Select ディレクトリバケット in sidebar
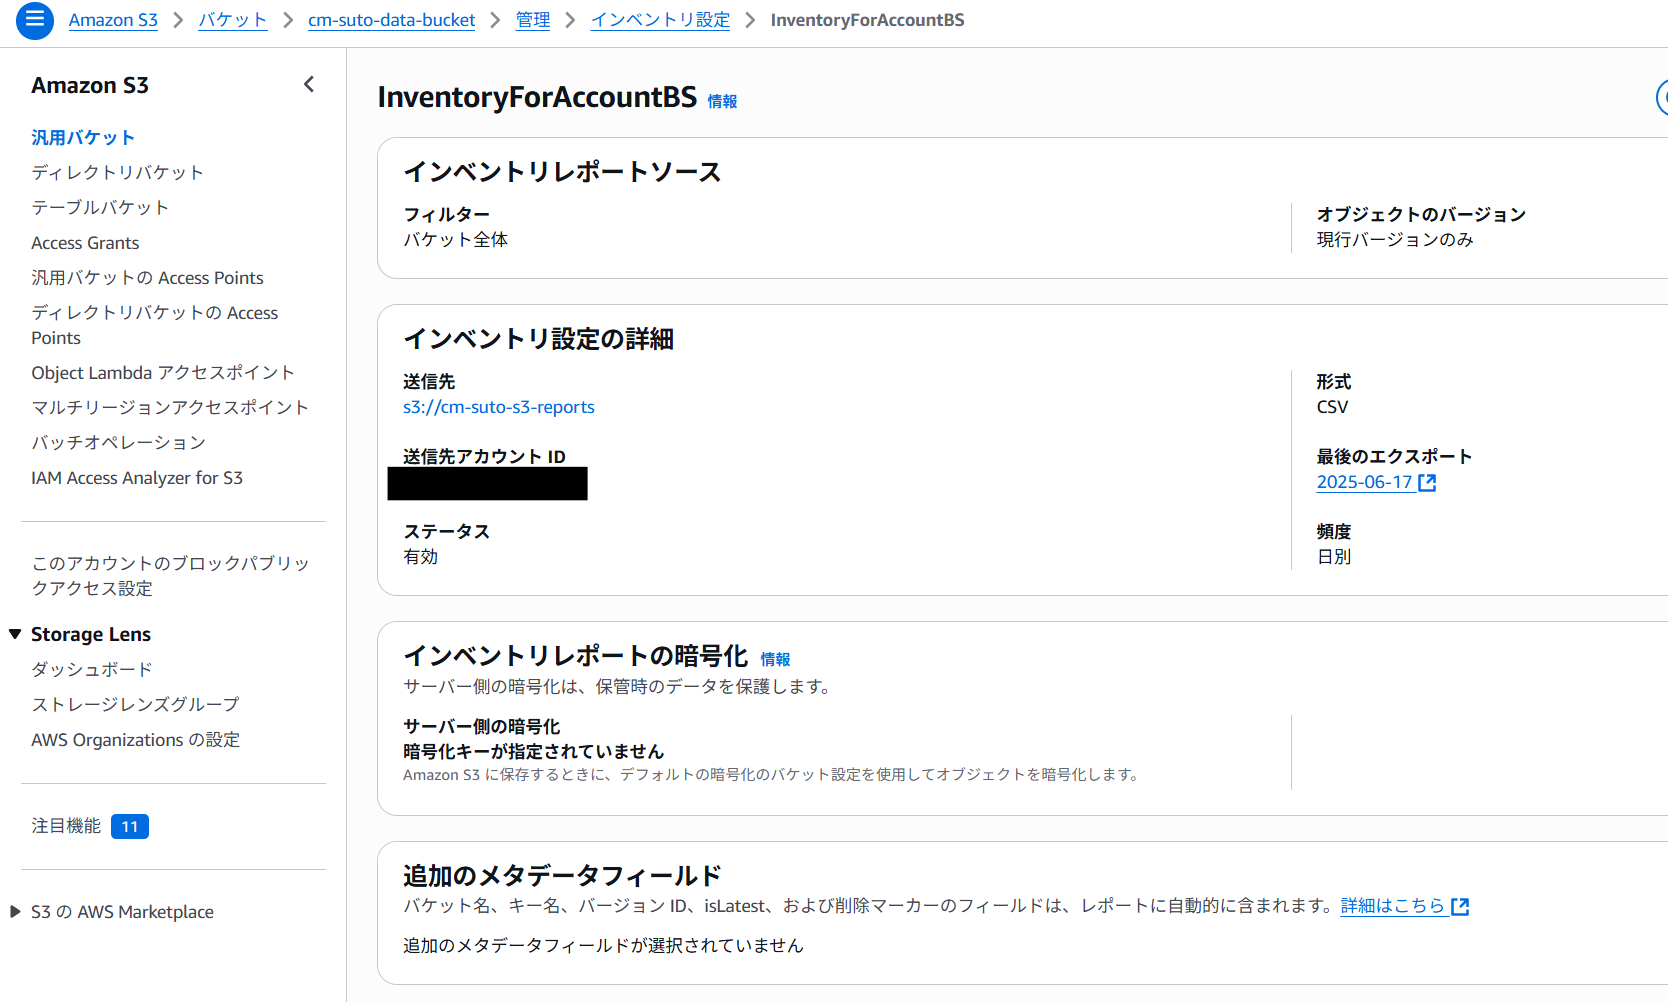This screenshot has width=1668, height=1002. pyautogui.click(x=118, y=173)
